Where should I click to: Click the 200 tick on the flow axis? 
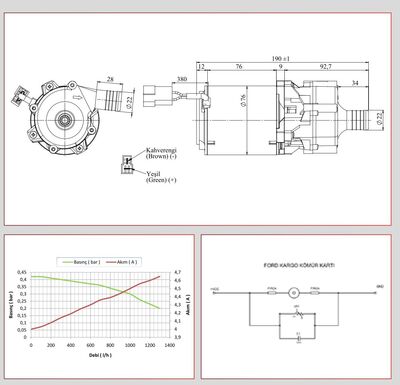coord(51,345)
